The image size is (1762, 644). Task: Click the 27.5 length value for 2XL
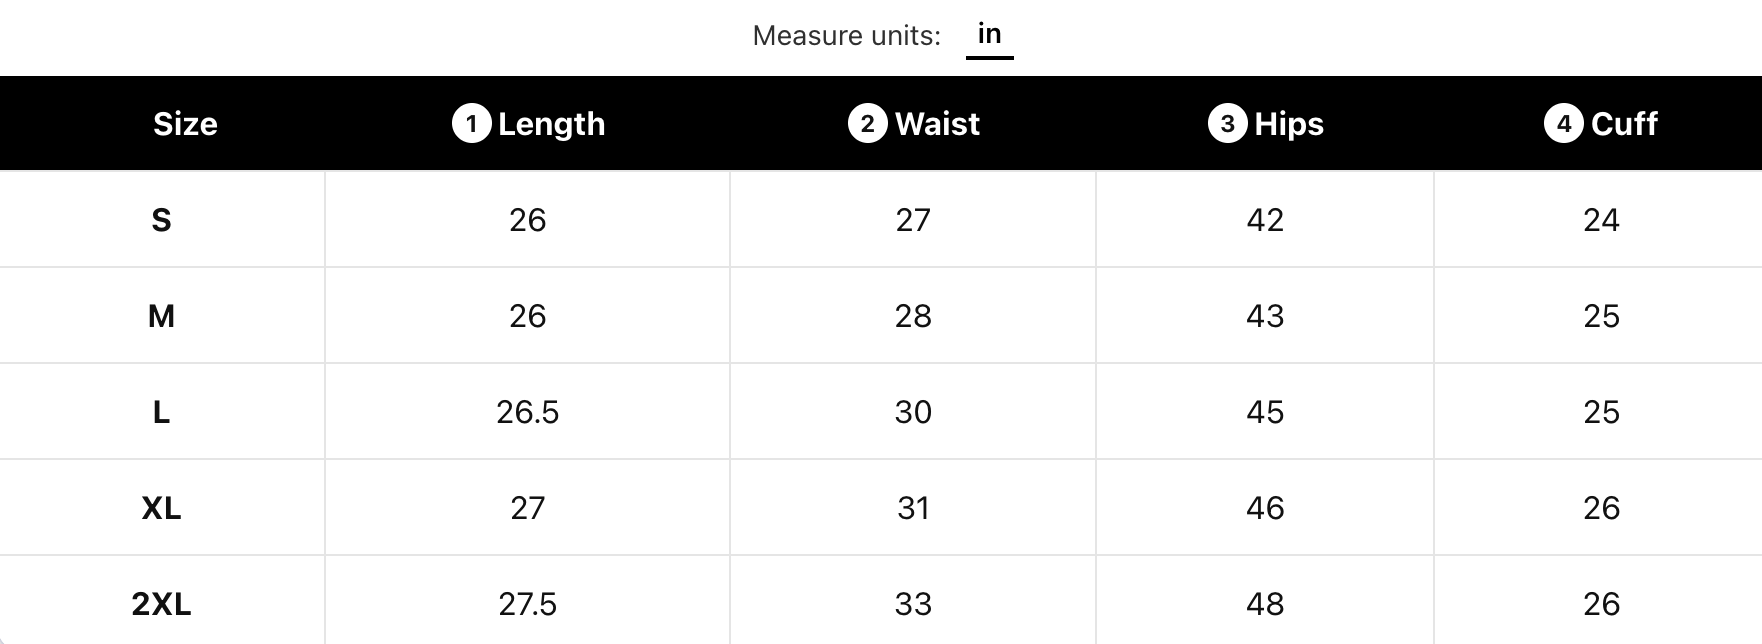[527, 604]
